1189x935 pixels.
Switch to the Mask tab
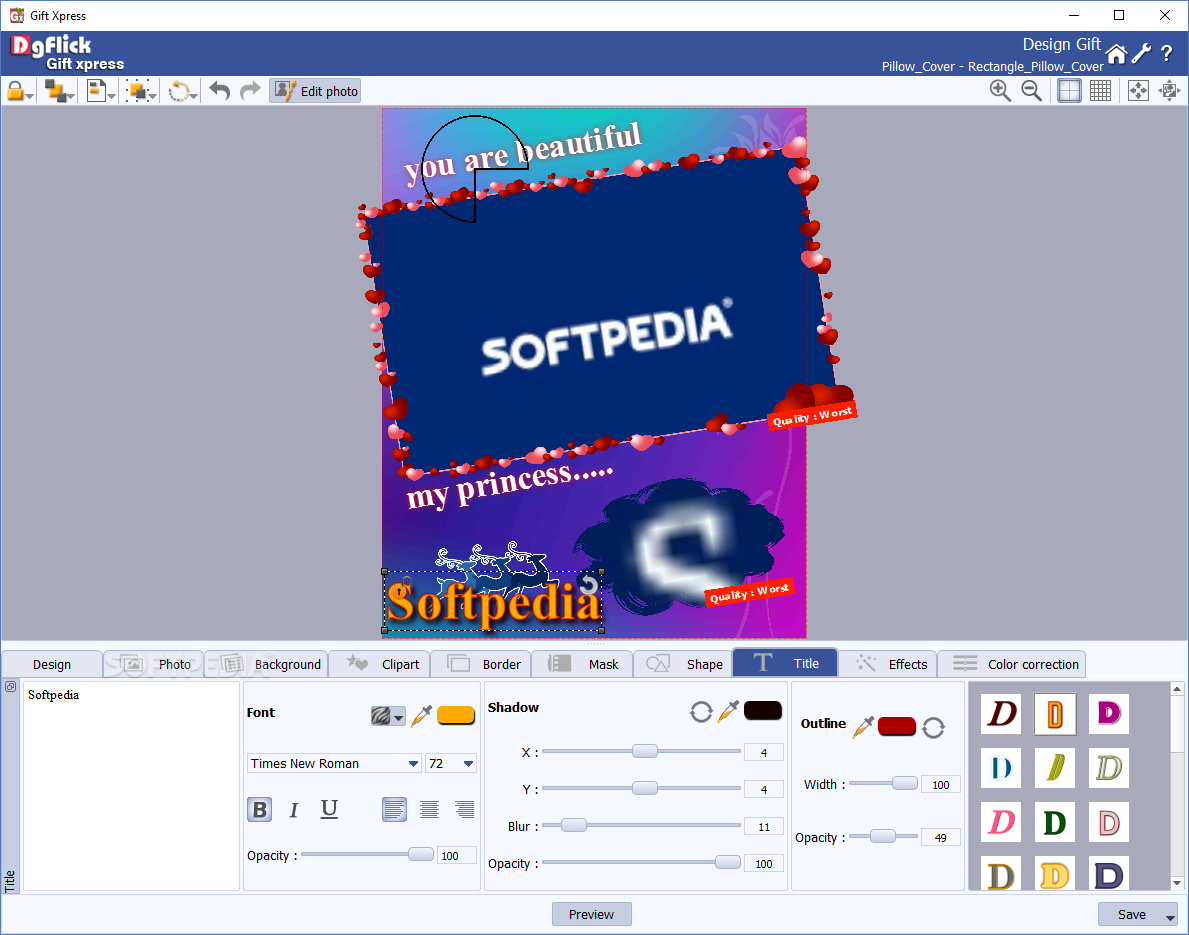582,664
